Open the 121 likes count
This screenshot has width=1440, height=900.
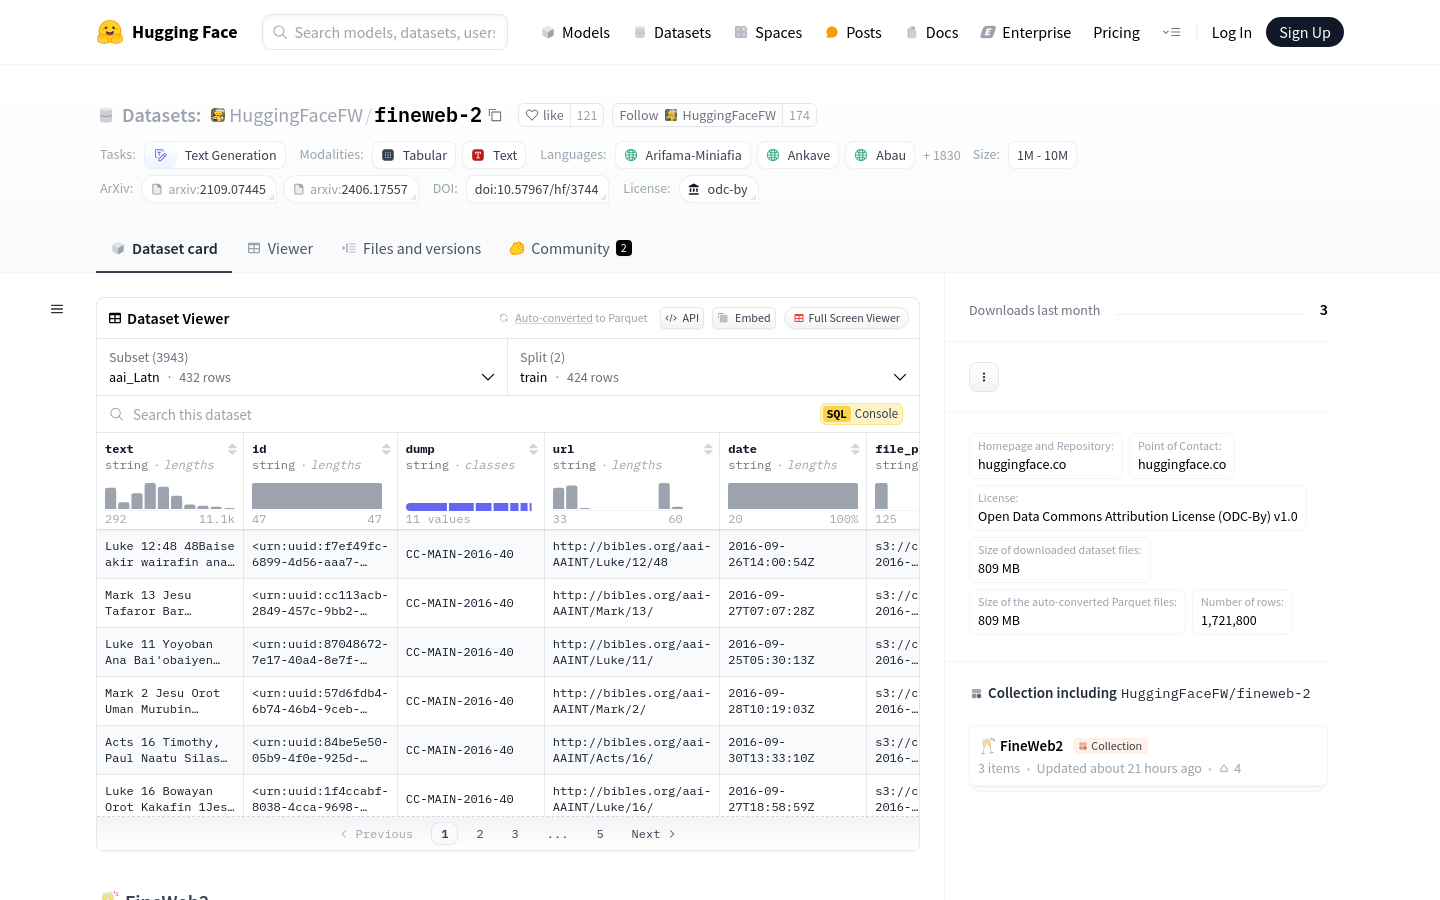click(x=587, y=115)
